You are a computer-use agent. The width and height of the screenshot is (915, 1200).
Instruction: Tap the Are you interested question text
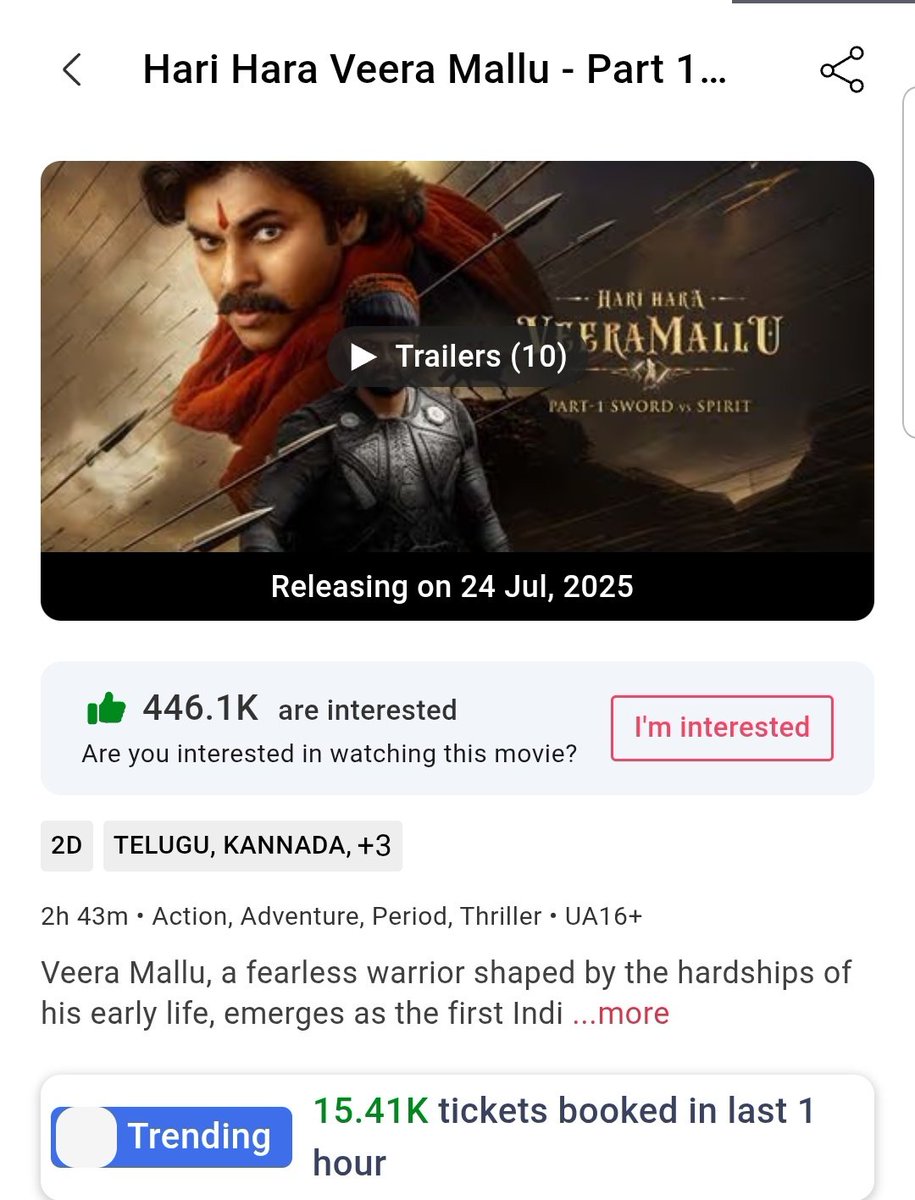329,753
